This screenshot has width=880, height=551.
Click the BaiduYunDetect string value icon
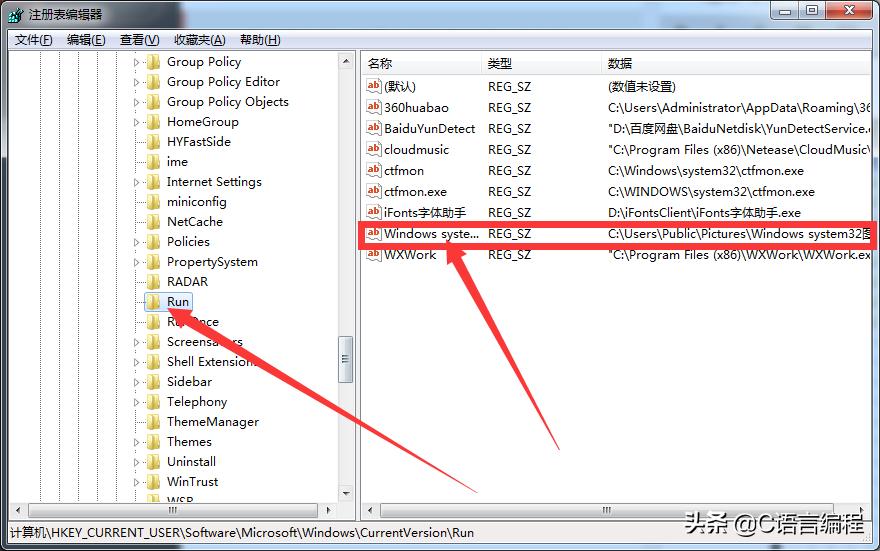(x=374, y=128)
